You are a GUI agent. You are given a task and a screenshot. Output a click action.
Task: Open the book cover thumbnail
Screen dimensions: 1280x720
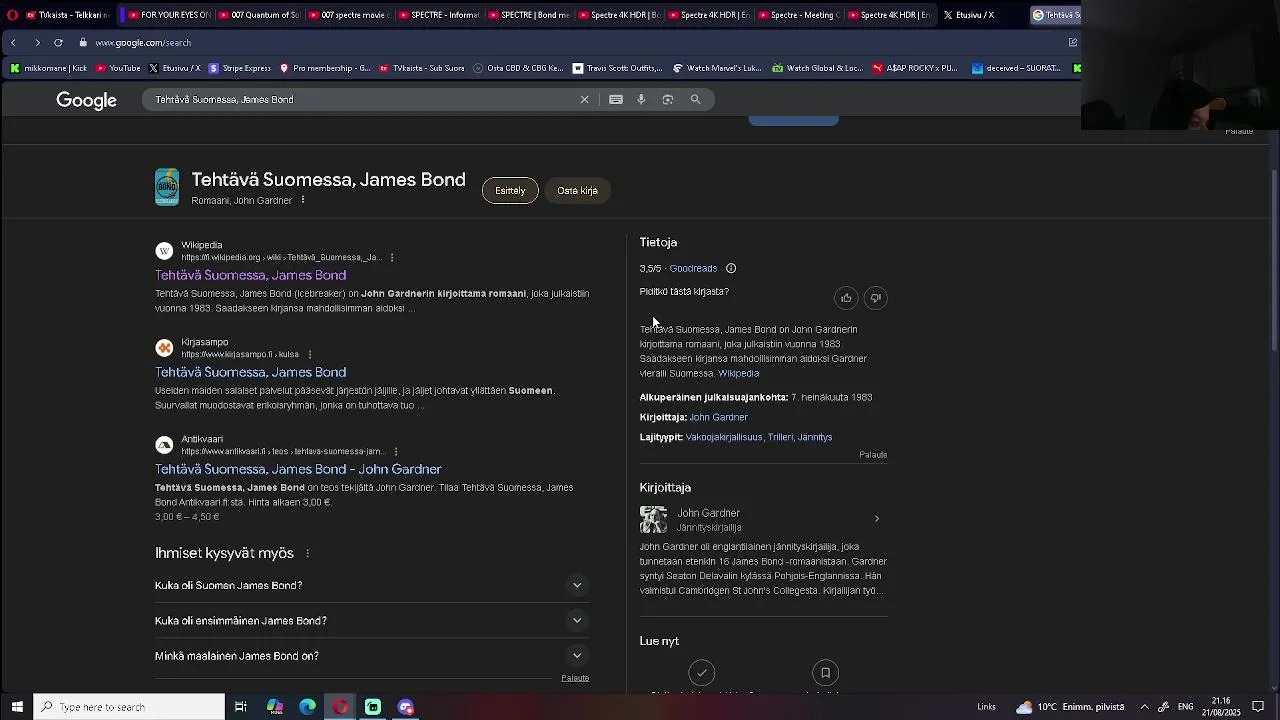[x=167, y=187]
